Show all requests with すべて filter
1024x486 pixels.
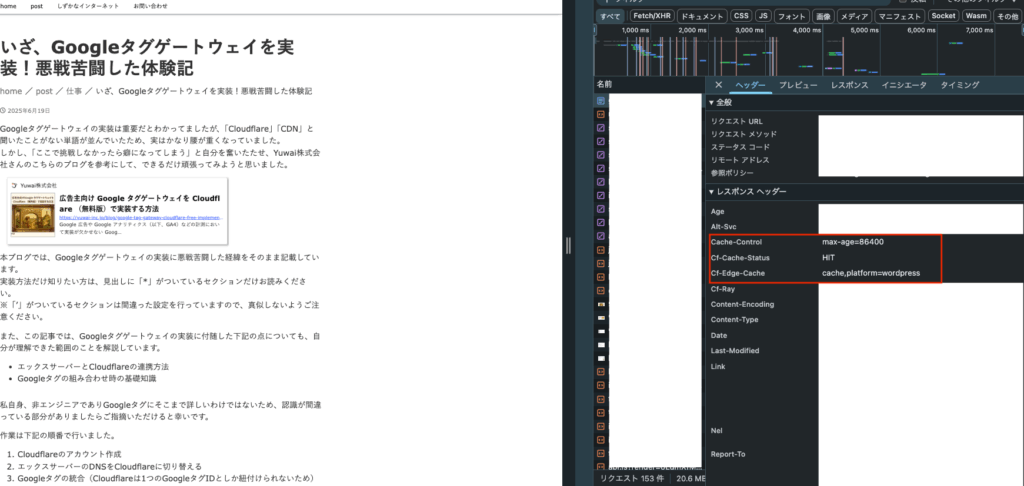611,16
